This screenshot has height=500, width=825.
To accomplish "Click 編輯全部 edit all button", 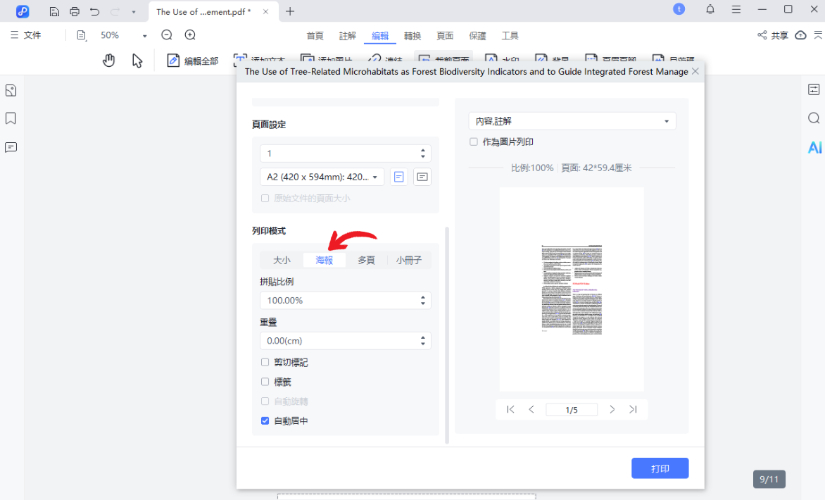I will 193,61.
